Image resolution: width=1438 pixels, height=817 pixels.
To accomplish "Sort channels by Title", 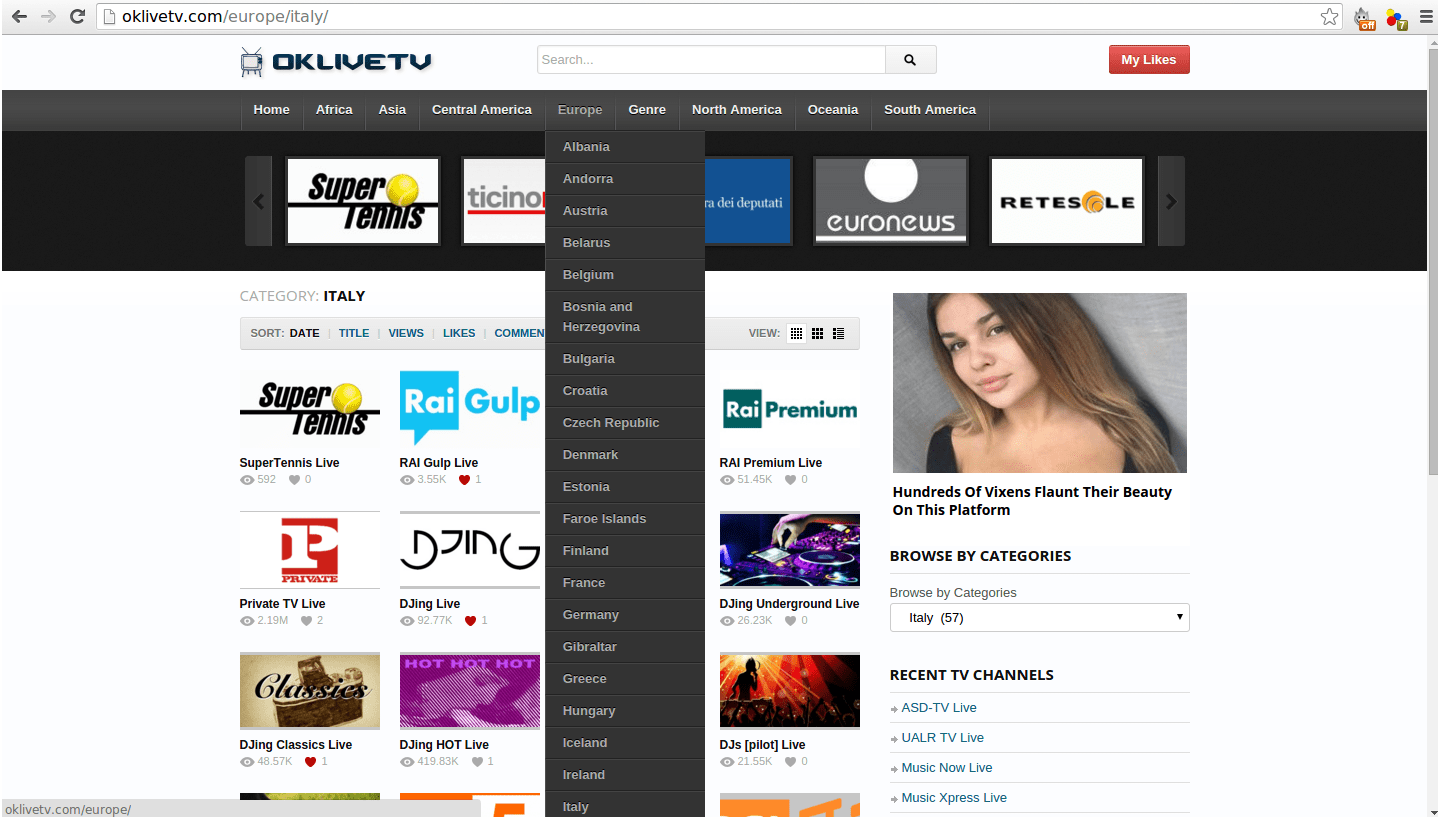I will (x=354, y=333).
